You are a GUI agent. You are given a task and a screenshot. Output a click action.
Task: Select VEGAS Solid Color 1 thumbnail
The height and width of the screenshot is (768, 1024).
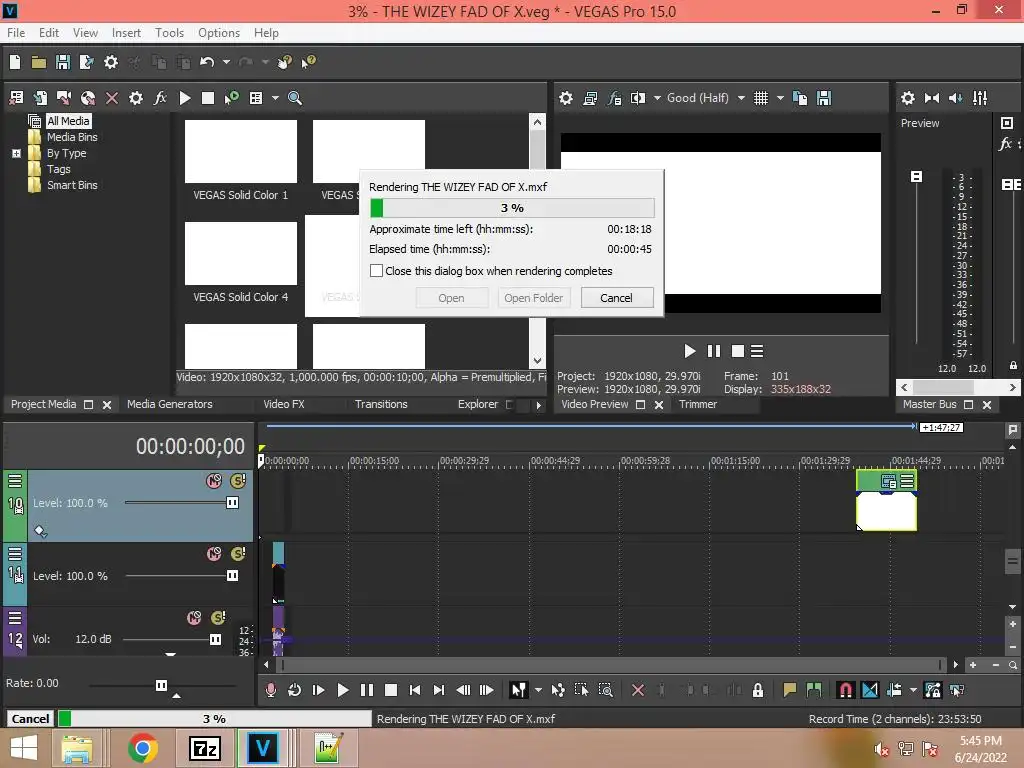pos(240,152)
